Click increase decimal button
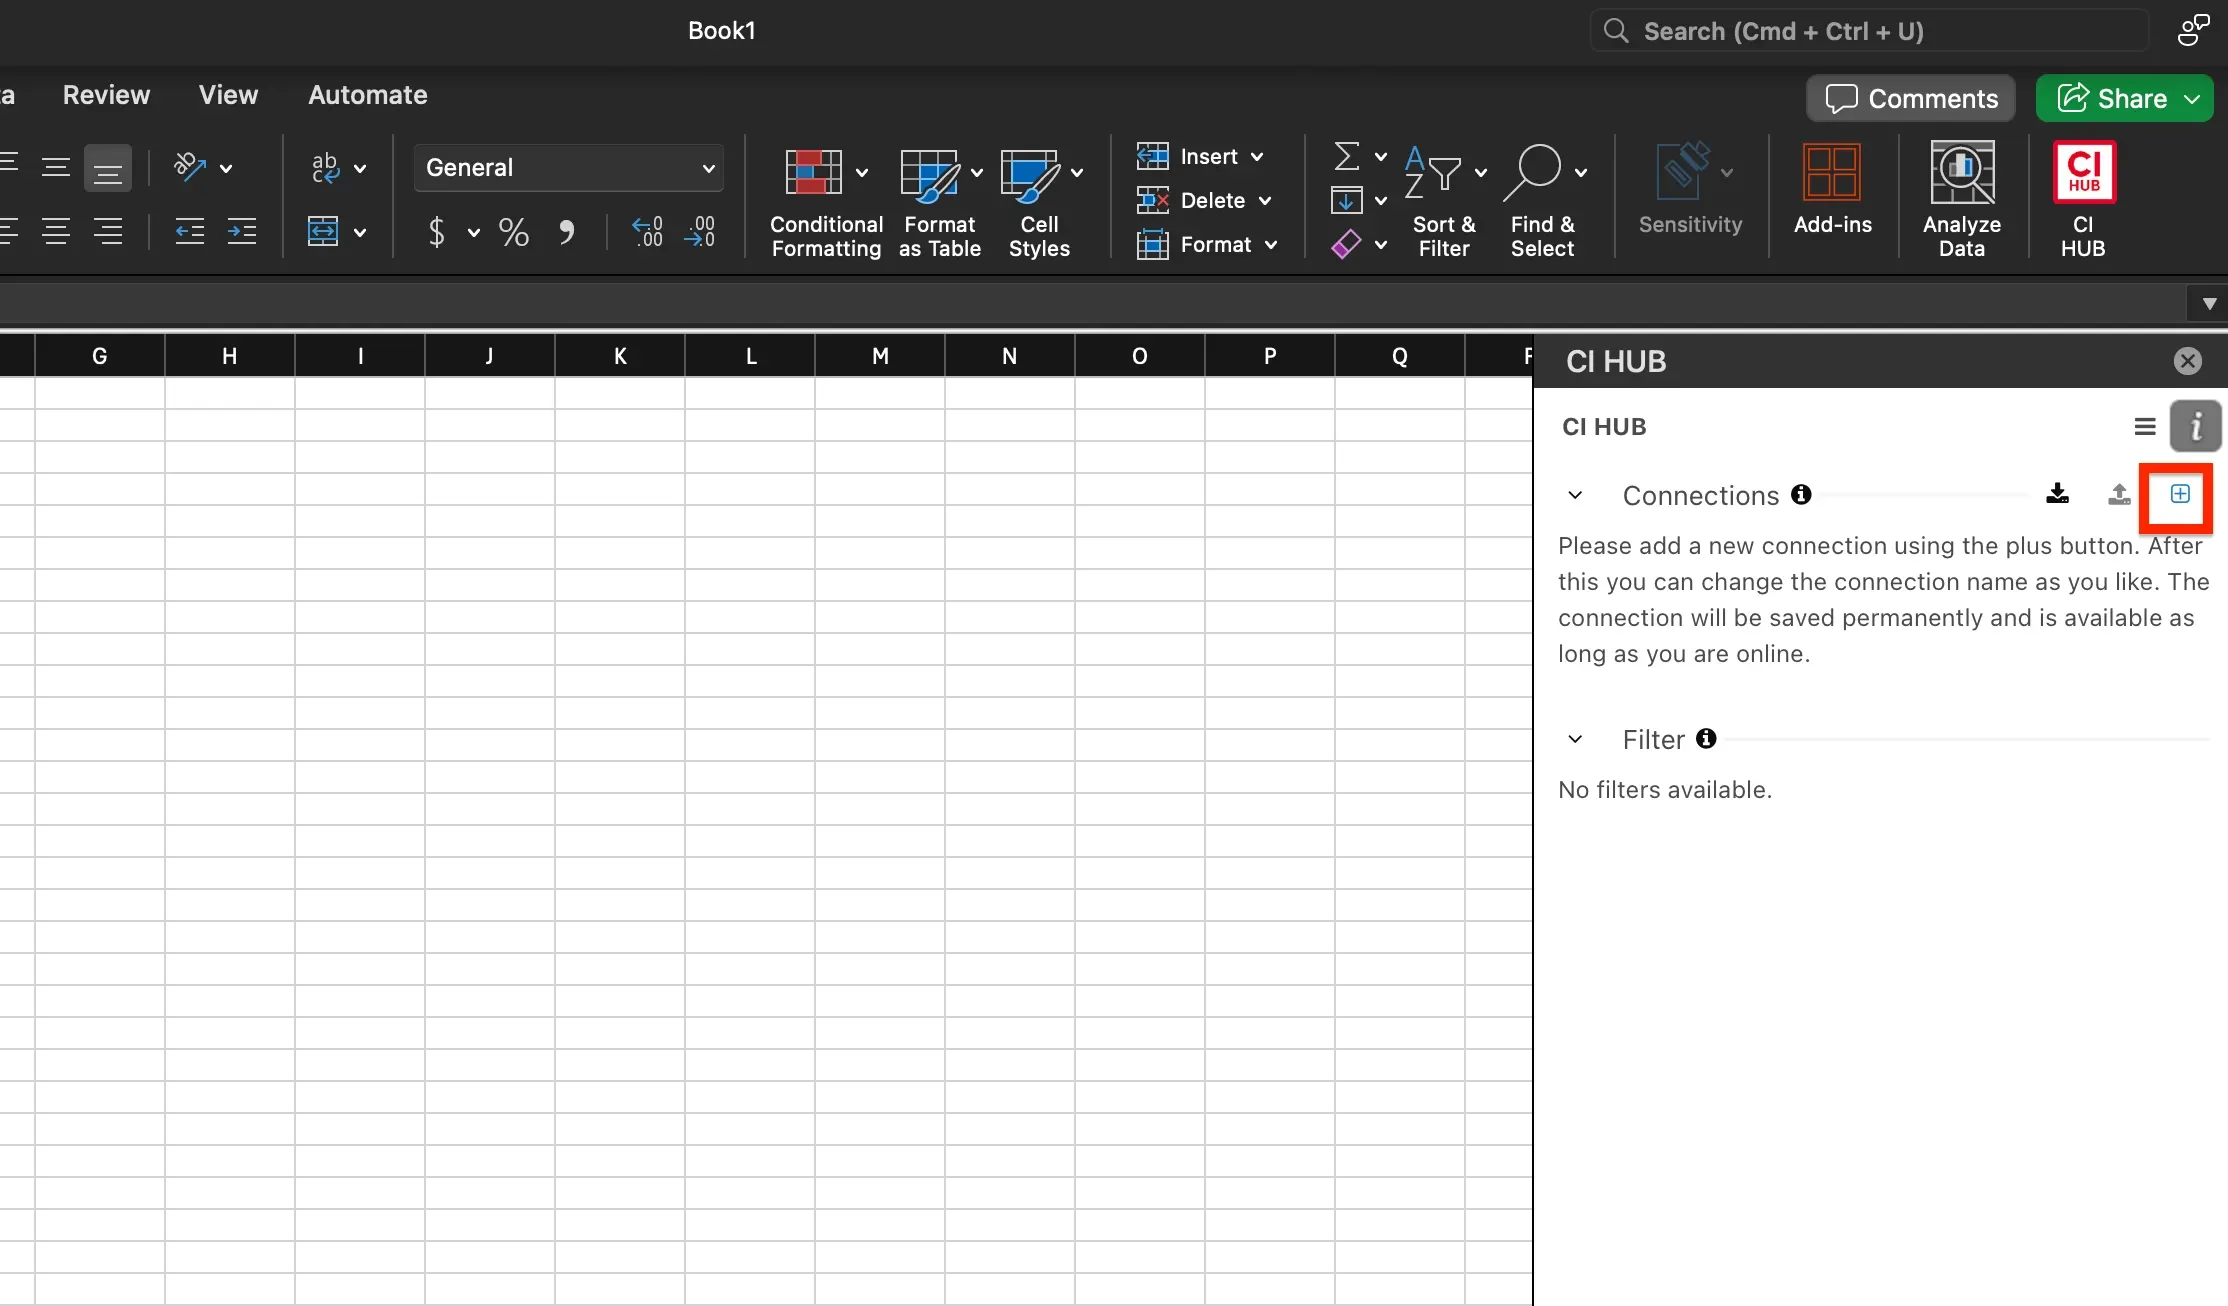The height and width of the screenshot is (1306, 2228). point(647,232)
